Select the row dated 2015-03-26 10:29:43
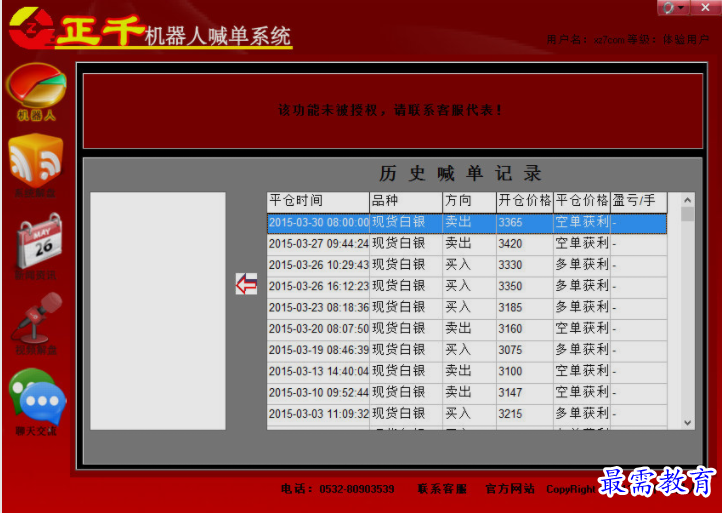 point(467,265)
